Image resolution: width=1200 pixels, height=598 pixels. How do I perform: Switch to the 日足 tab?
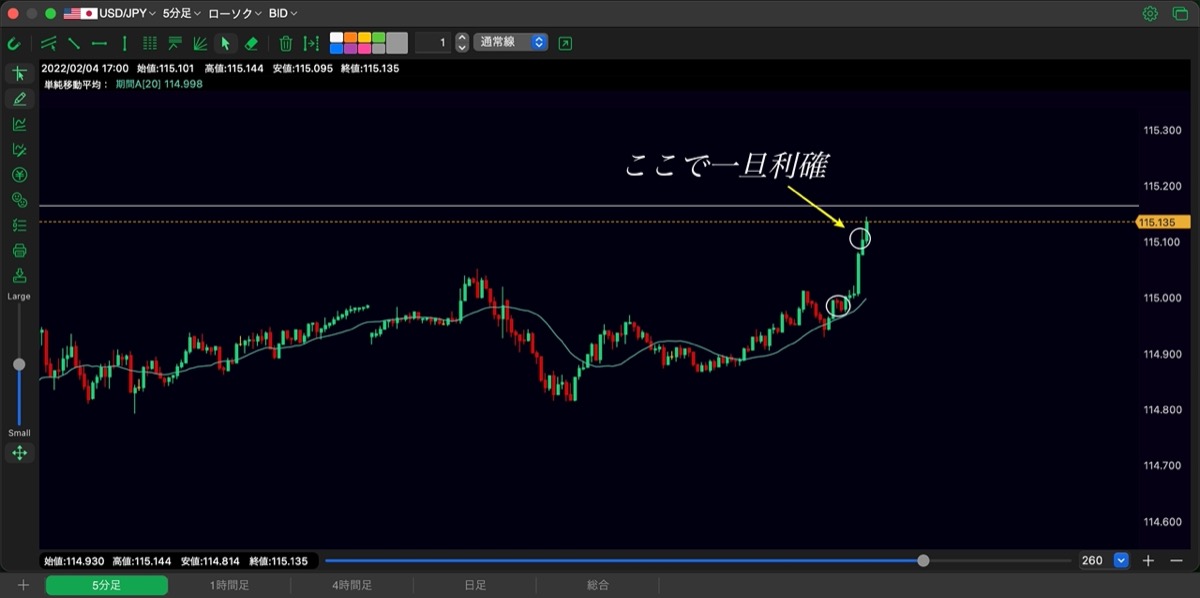click(x=475, y=585)
